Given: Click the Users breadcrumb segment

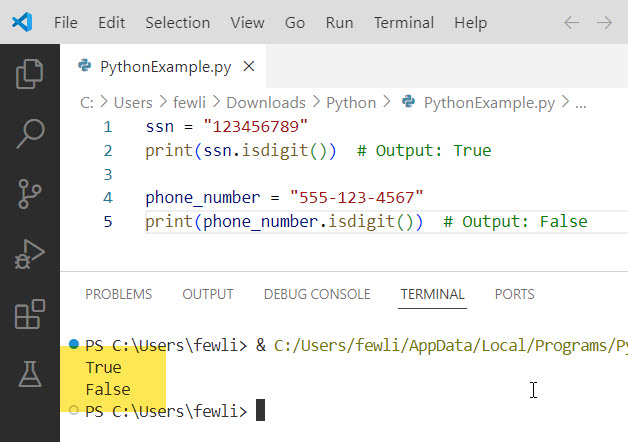Looking at the screenshot, I should pos(133,103).
